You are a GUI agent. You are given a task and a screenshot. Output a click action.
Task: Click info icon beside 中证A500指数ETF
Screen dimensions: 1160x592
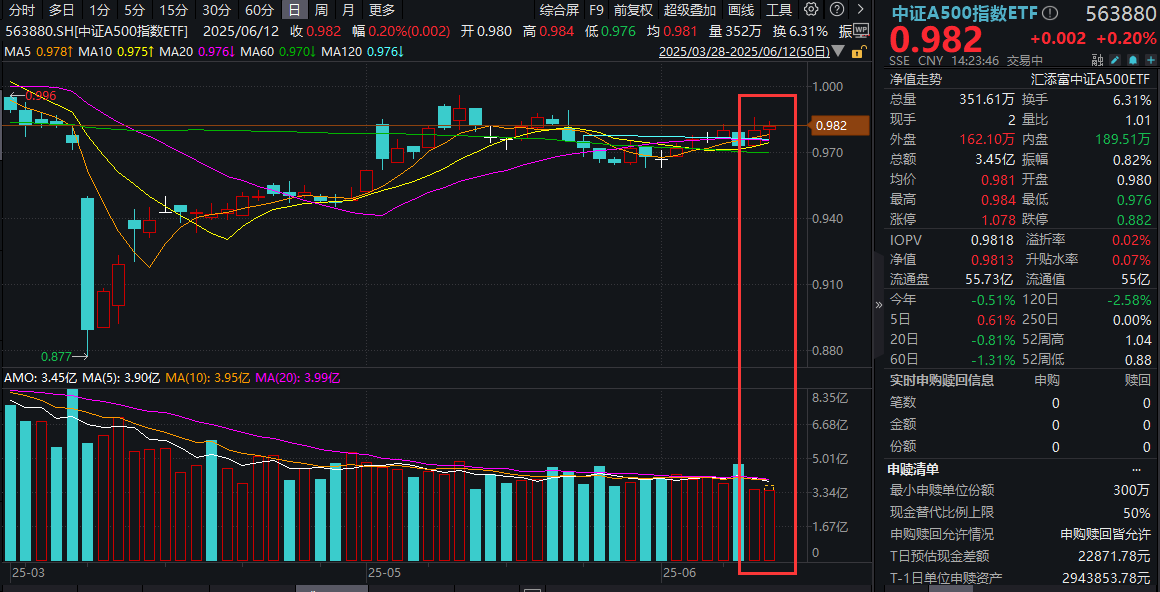tap(1048, 14)
